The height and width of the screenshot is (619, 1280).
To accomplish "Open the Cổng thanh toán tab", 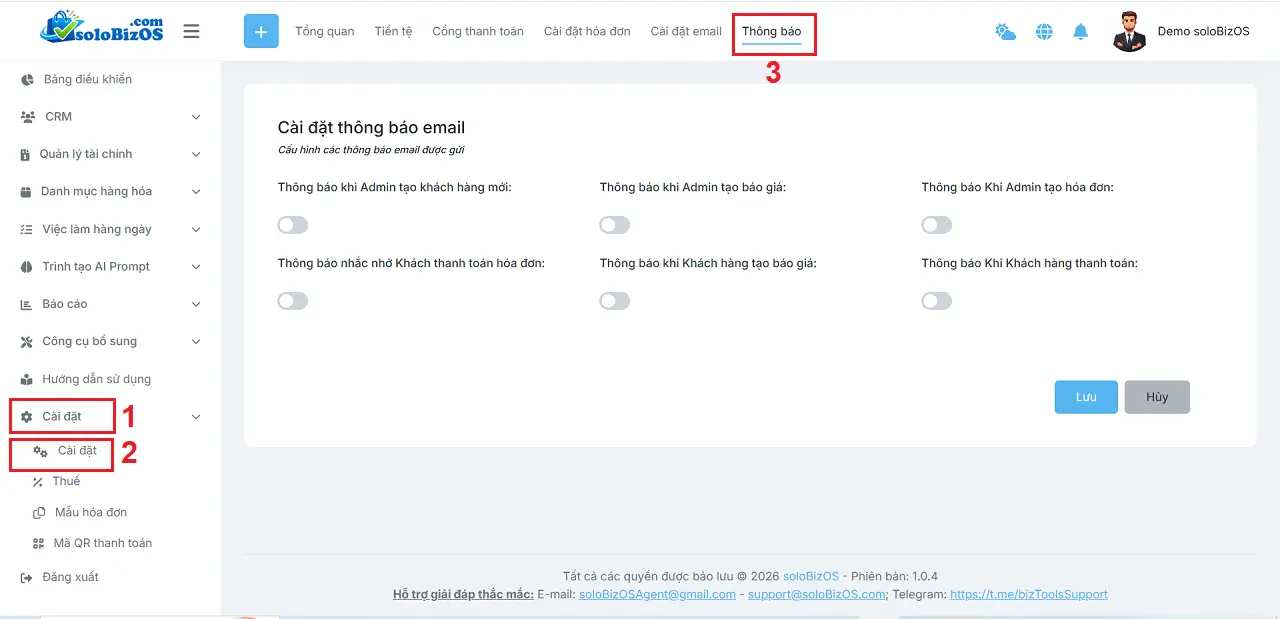I will click(x=478, y=31).
